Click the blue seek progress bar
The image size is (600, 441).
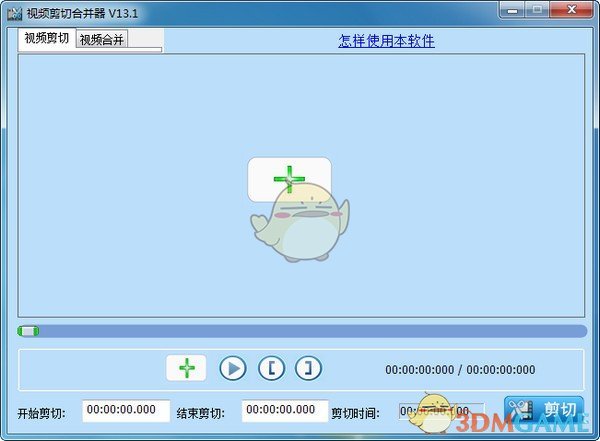pyautogui.click(x=302, y=331)
